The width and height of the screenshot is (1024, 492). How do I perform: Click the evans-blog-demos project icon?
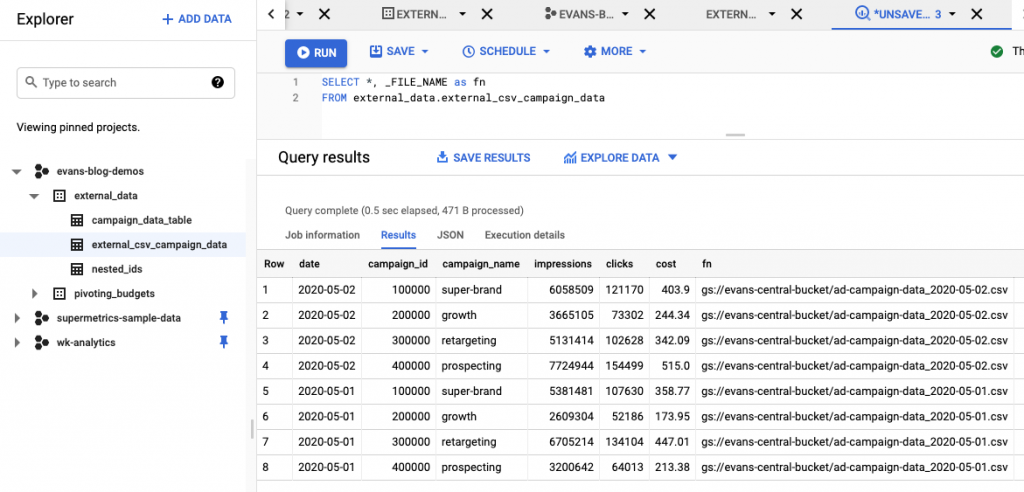pyautogui.click(x=41, y=171)
